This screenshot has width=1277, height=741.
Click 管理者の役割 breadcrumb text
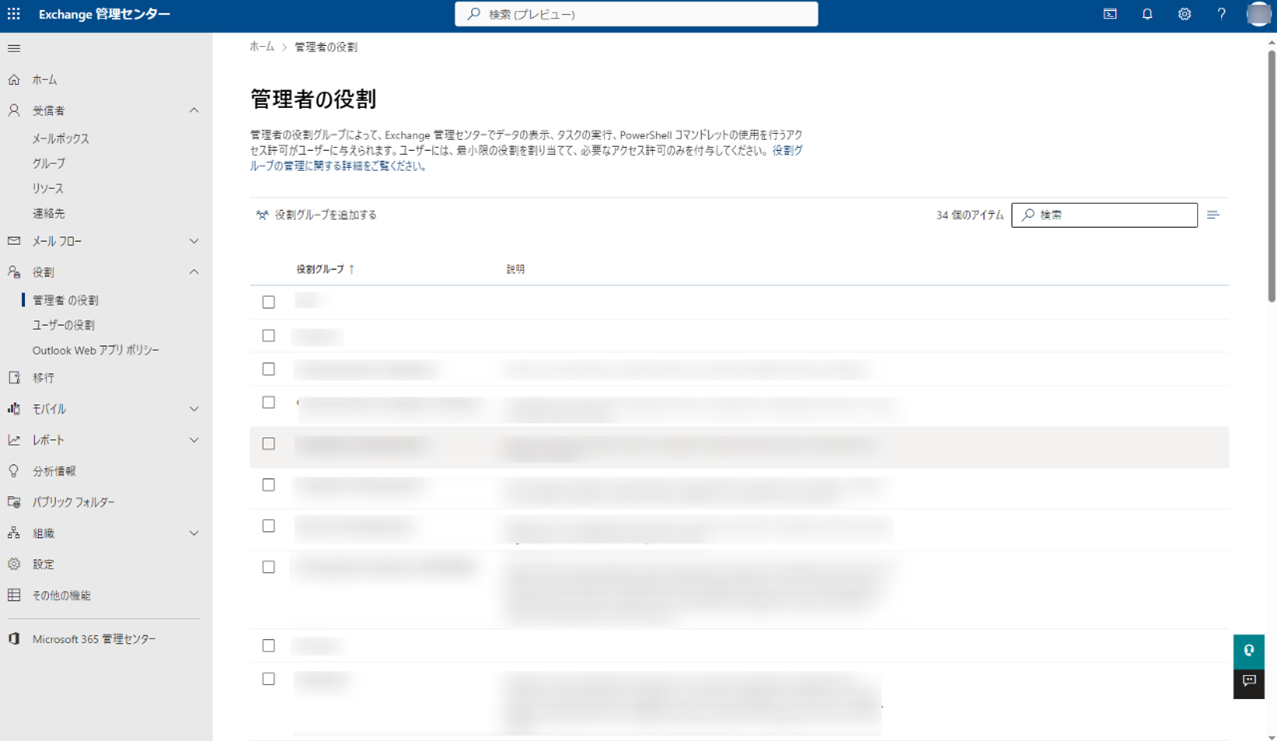326,47
